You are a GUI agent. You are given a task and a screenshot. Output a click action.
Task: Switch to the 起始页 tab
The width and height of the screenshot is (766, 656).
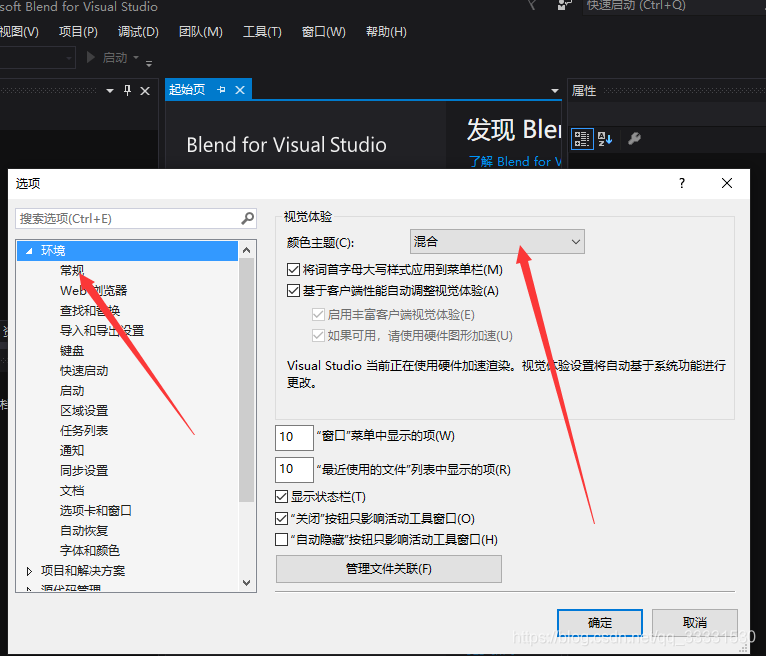[x=187, y=90]
